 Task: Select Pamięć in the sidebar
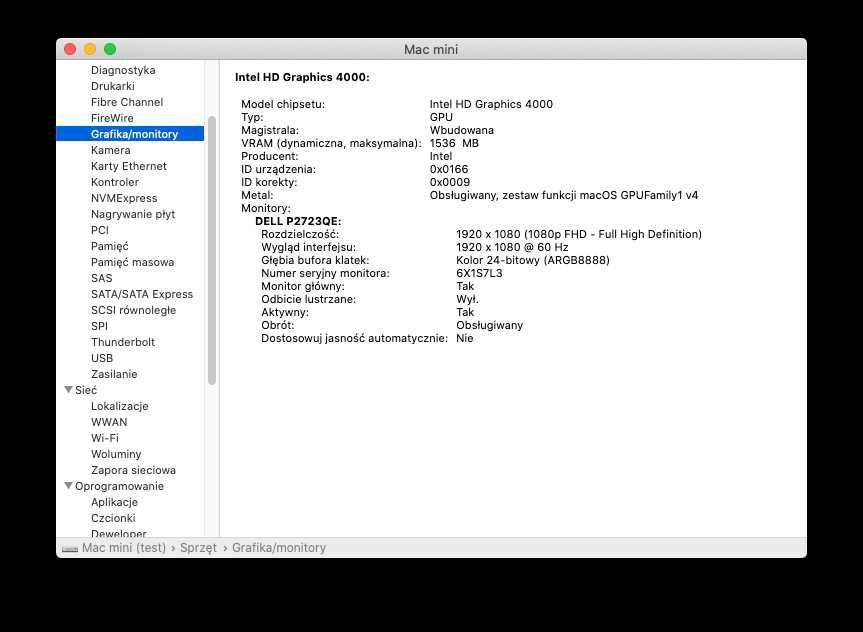[110, 246]
